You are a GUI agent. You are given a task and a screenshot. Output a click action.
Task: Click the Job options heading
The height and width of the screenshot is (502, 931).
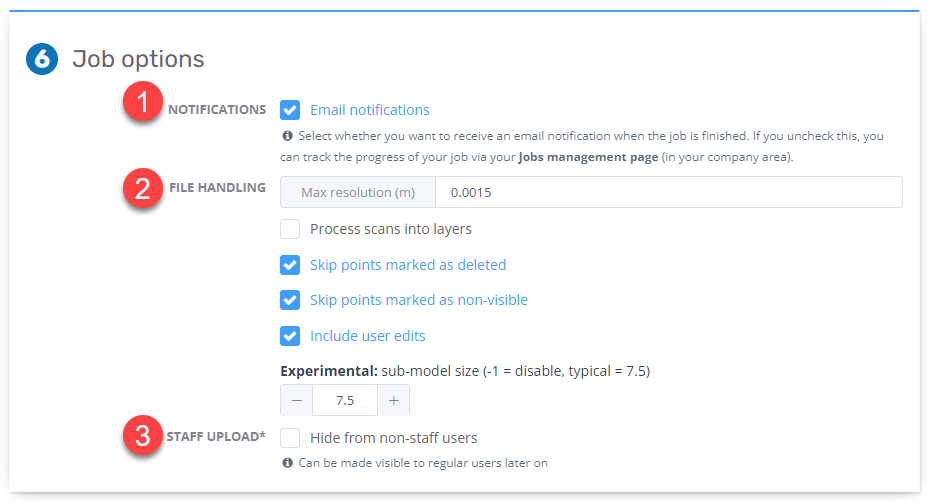click(x=138, y=60)
